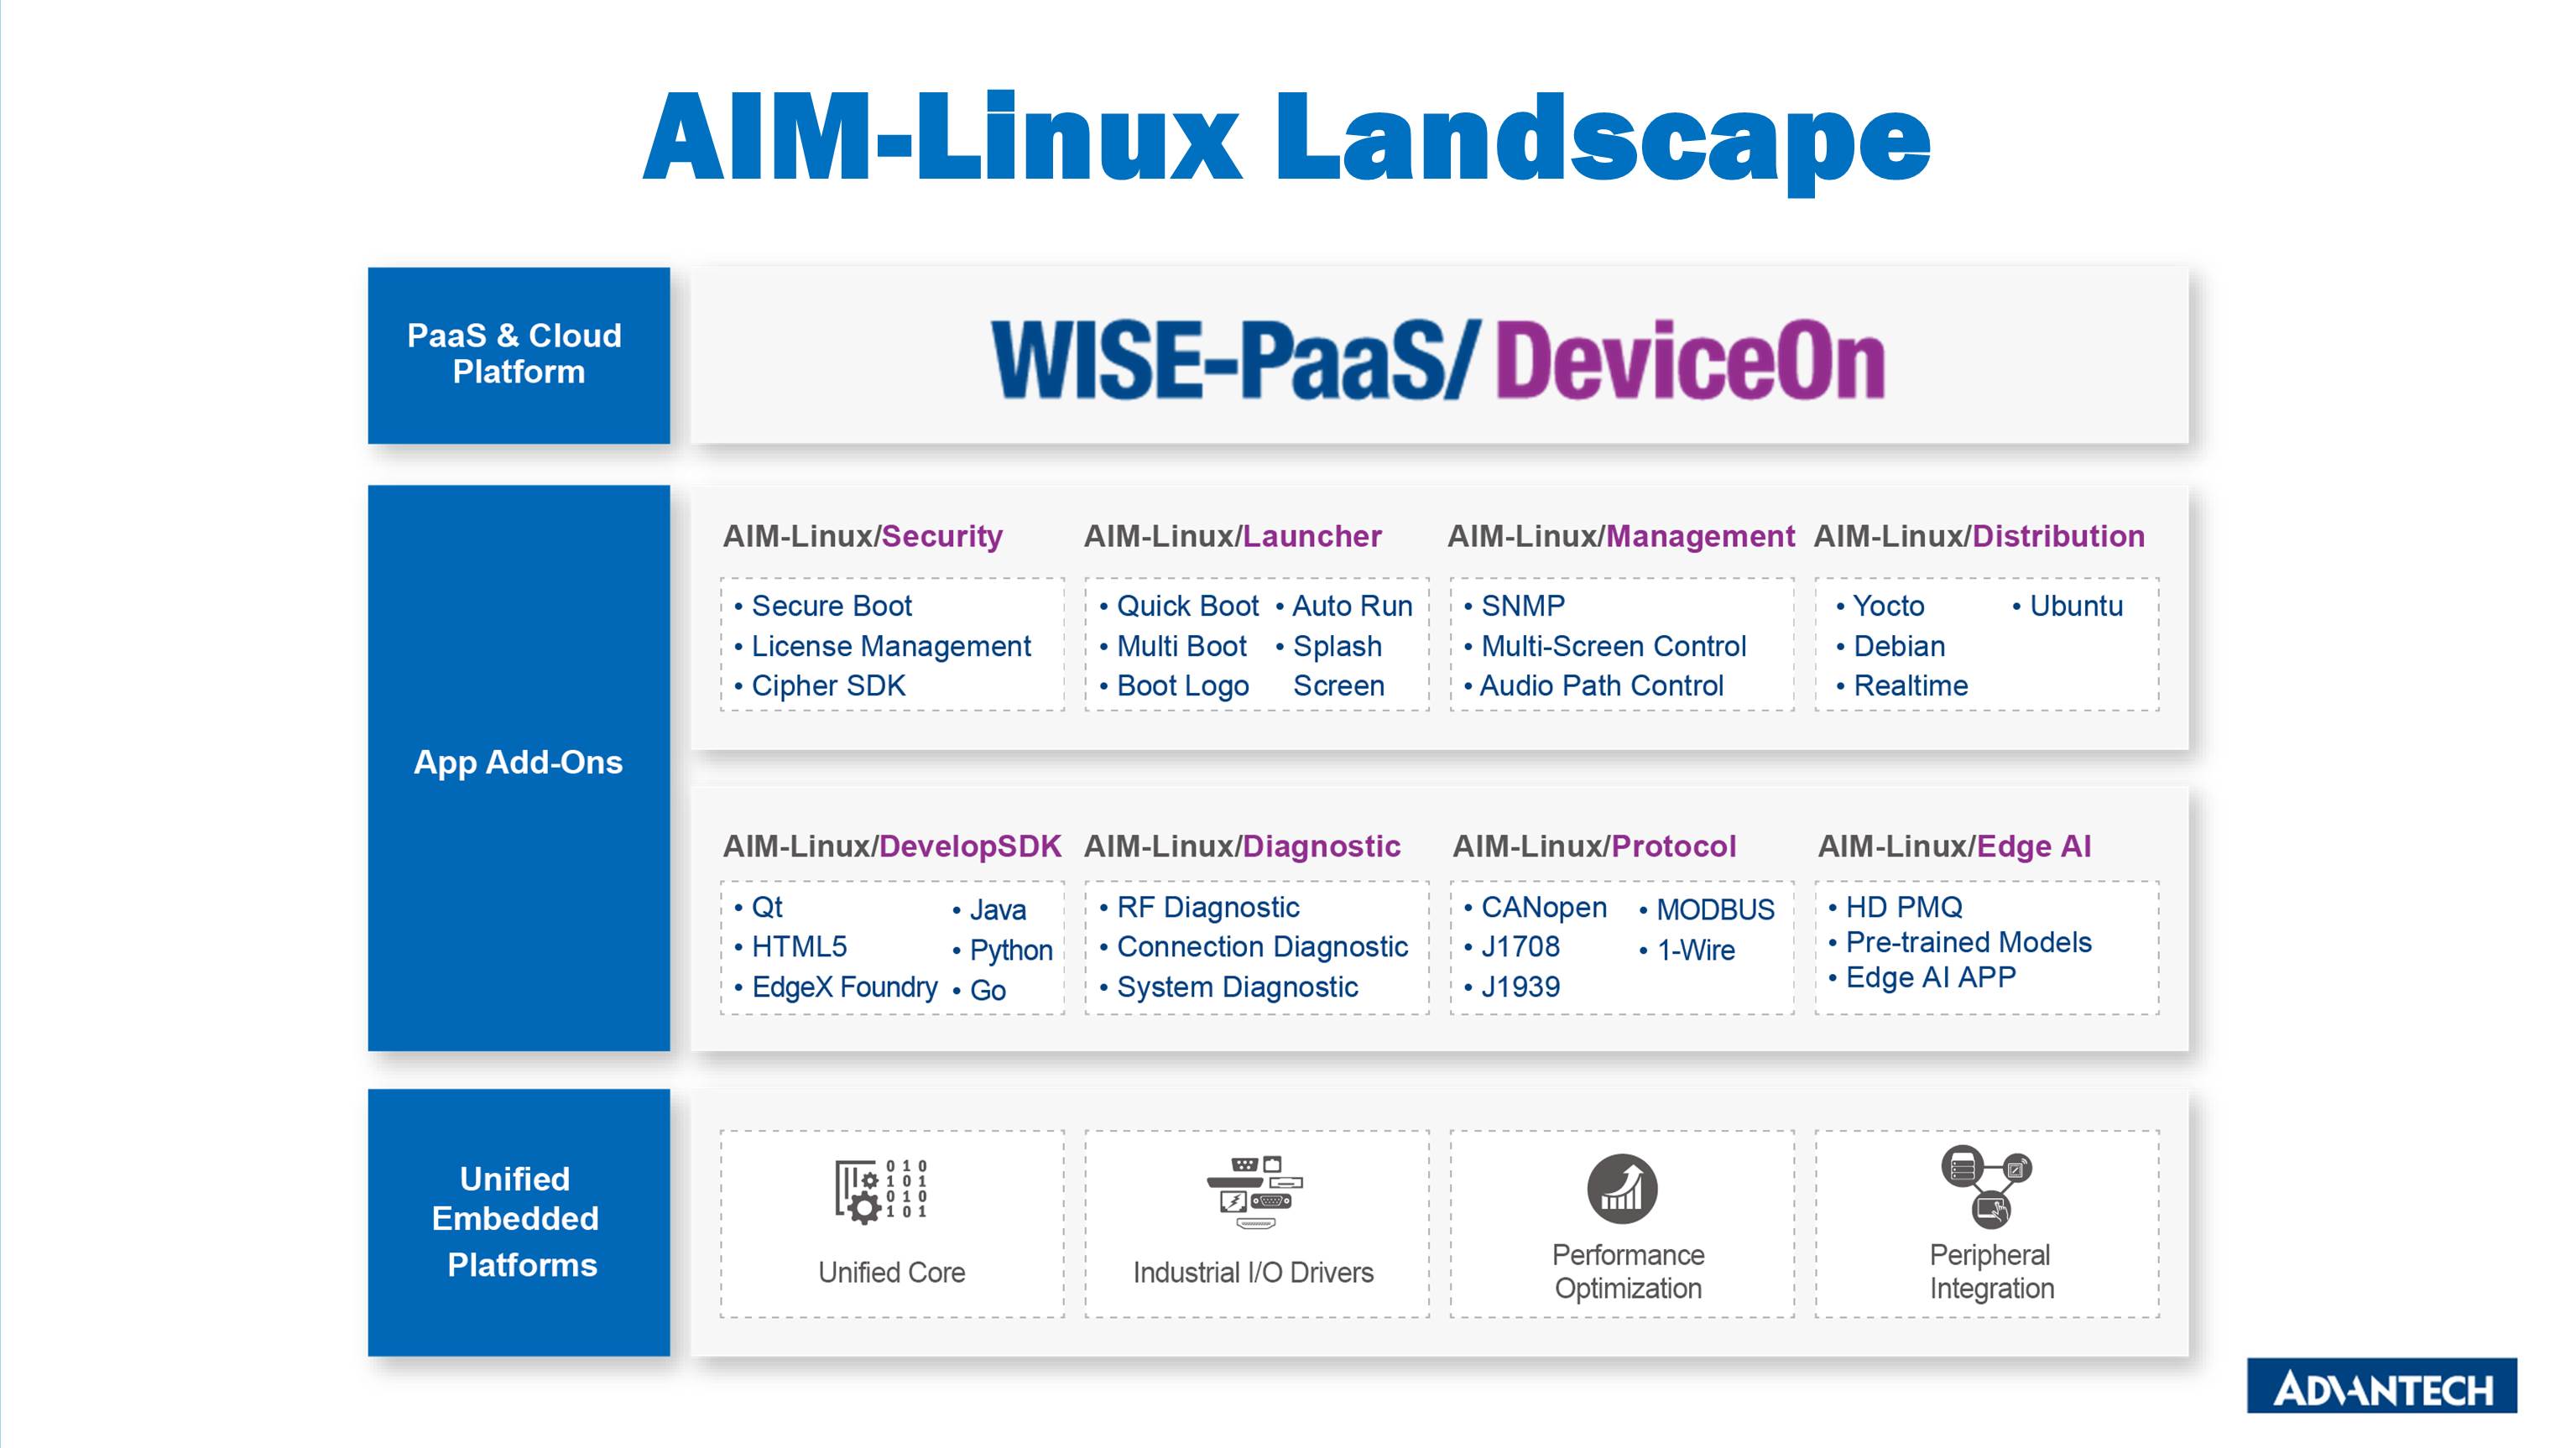Image resolution: width=2576 pixels, height=1448 pixels.
Task: Click the Performance Optimization label
Action: click(x=1628, y=1271)
